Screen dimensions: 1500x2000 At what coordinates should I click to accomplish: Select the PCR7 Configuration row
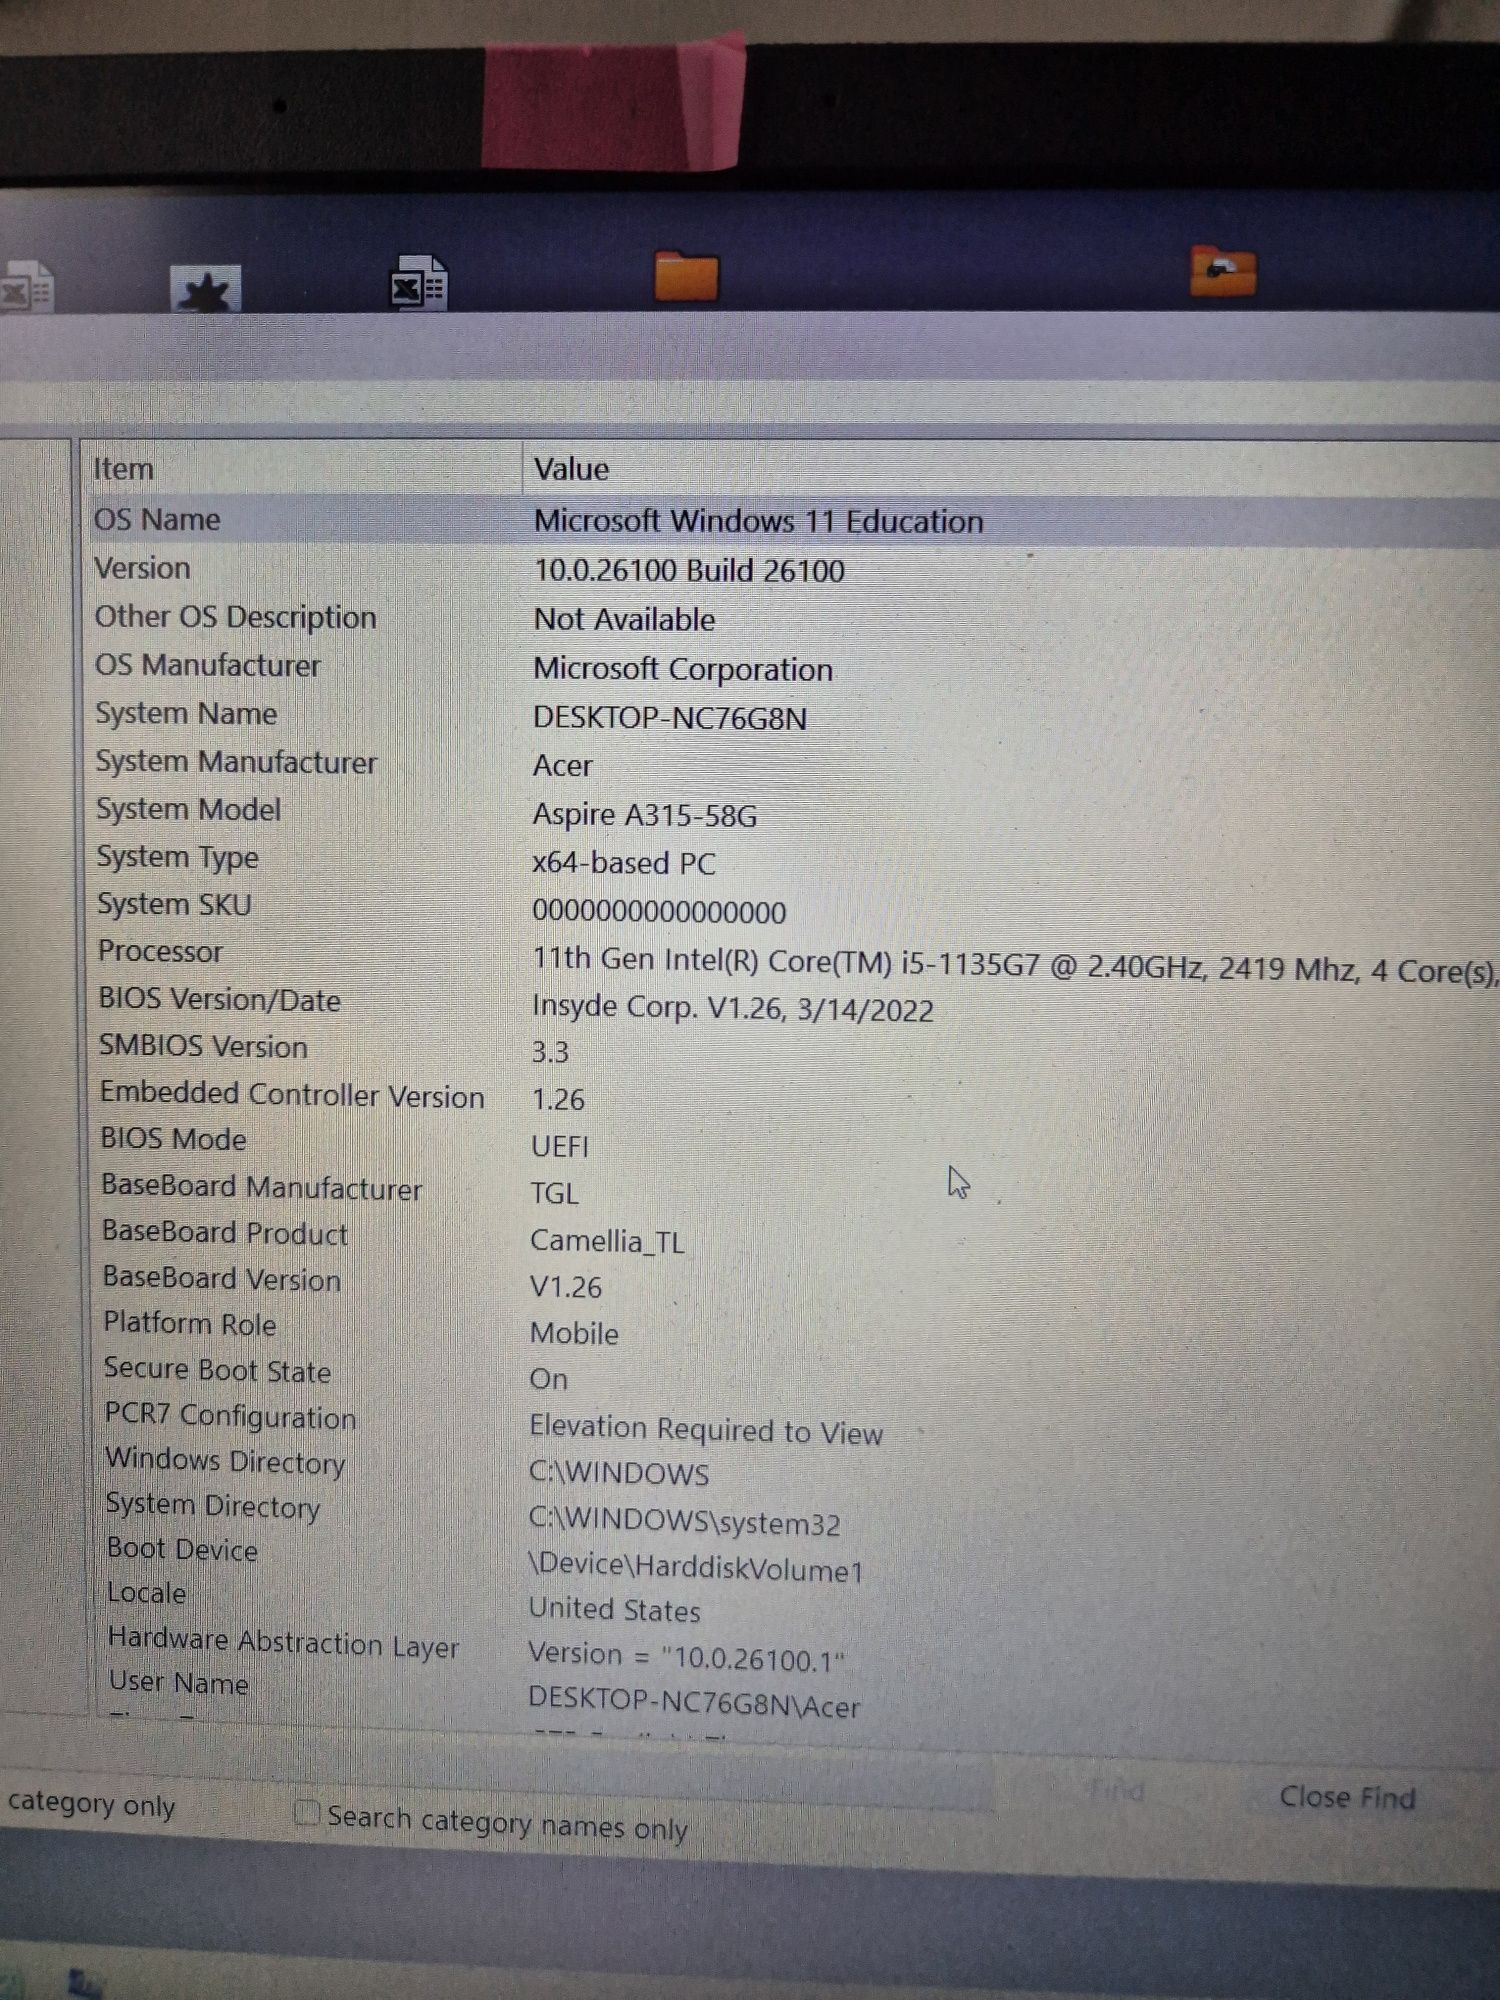(x=231, y=1416)
